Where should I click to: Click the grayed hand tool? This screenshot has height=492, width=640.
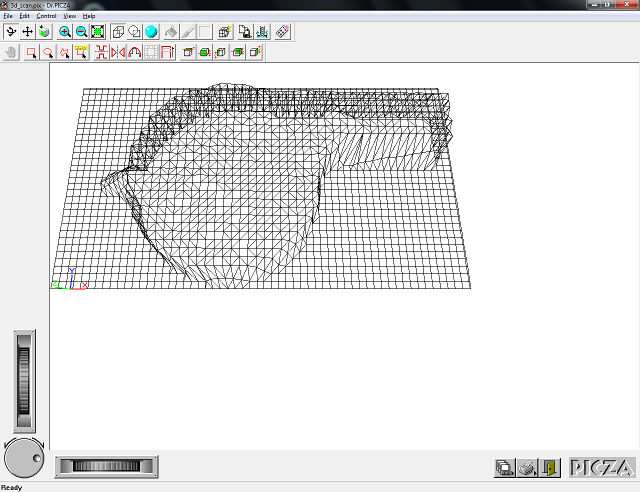[11, 52]
